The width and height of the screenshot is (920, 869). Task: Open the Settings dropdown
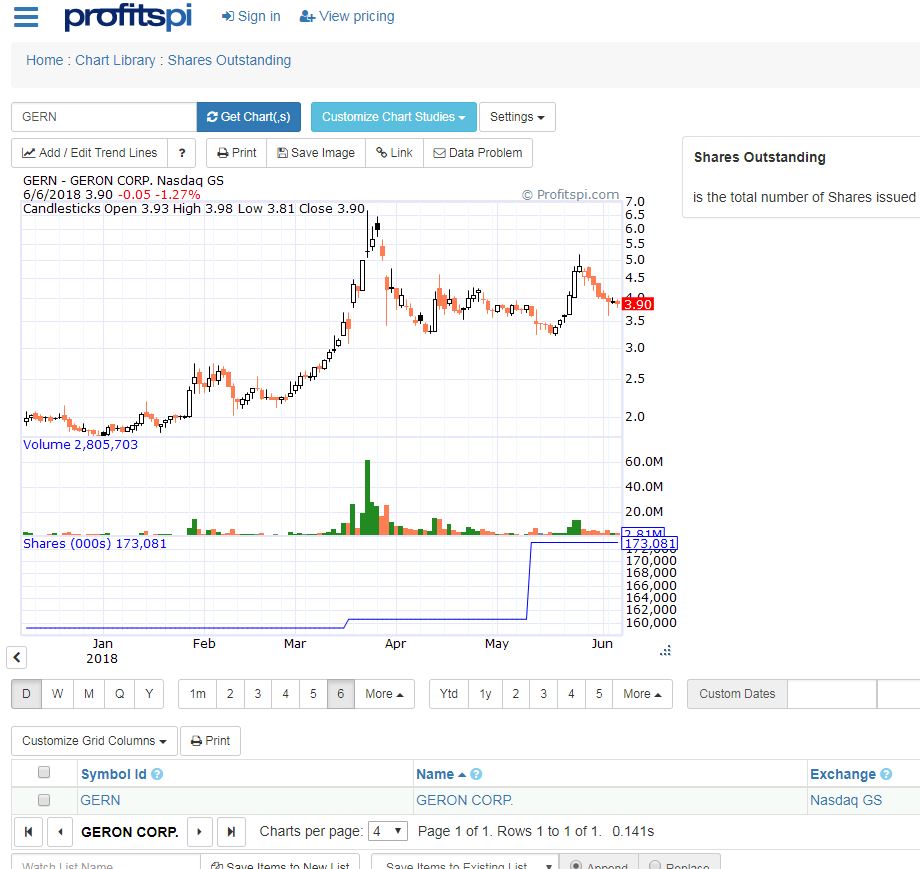[517, 117]
